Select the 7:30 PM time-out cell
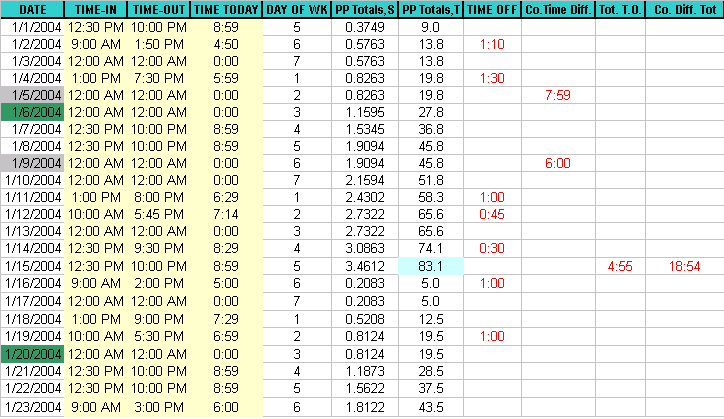The width and height of the screenshot is (724, 419). click(159, 78)
